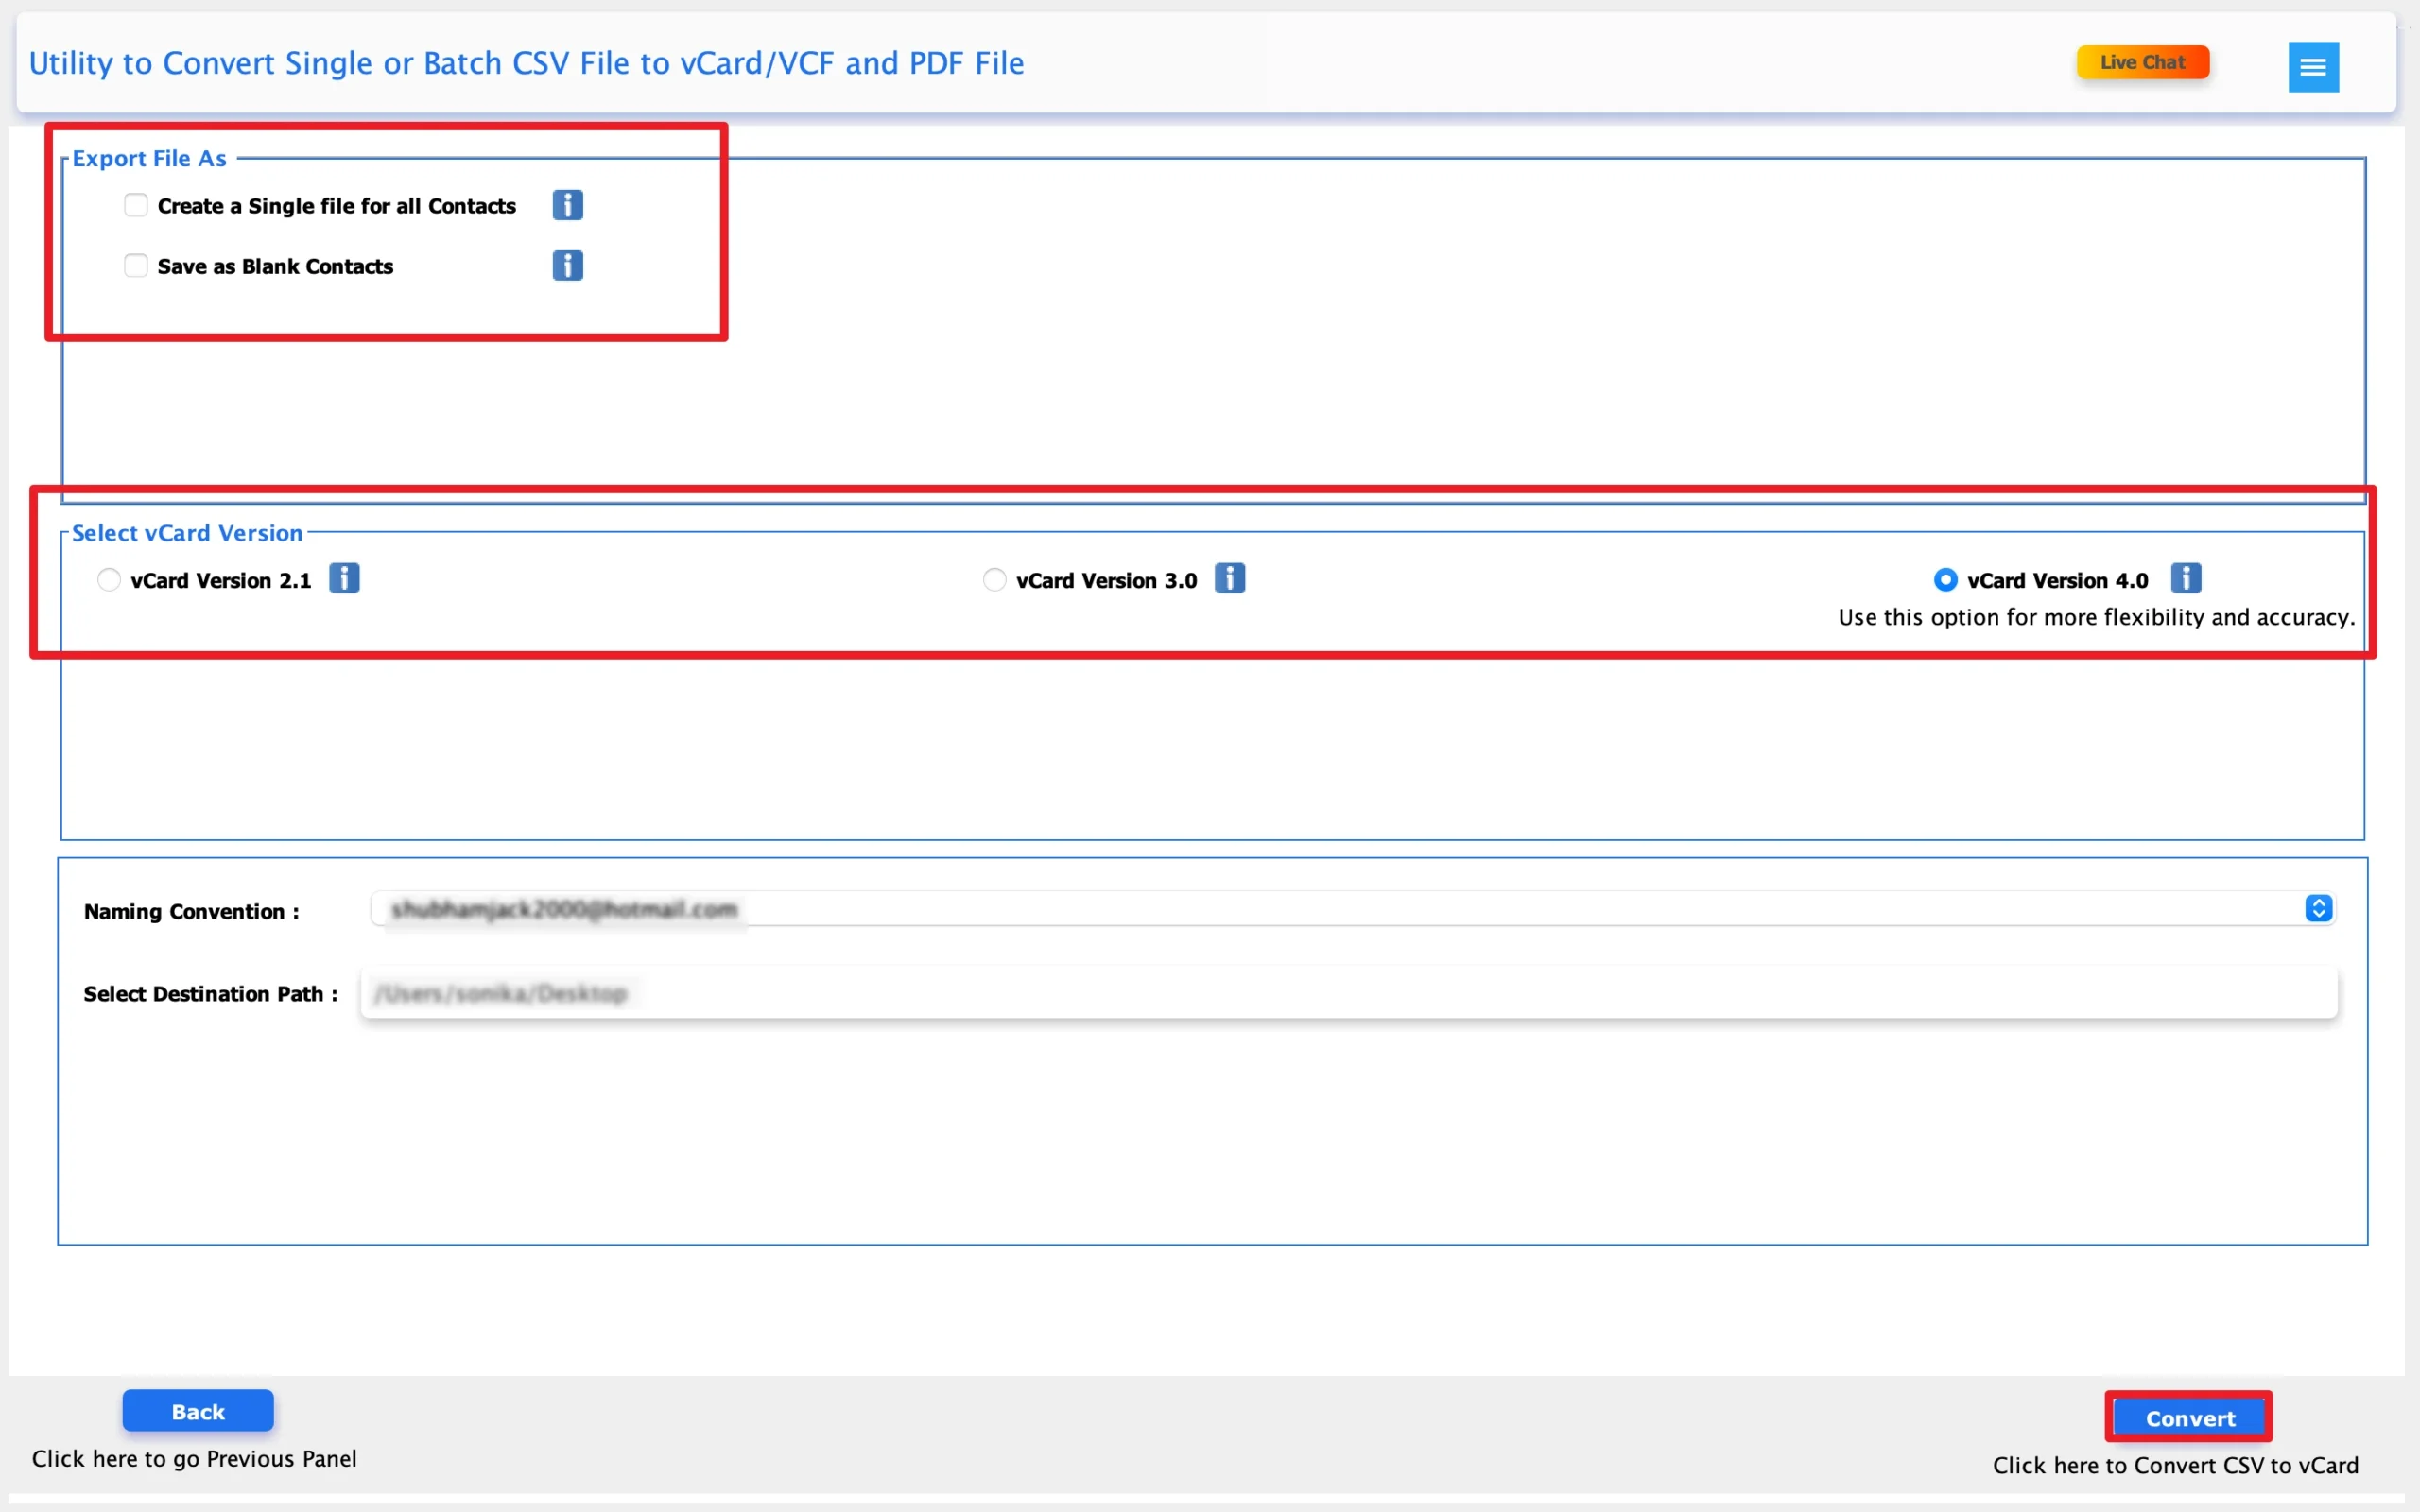Click 'Click here to Convert CSV to vCard' text
2420x1512 pixels.
pos(2175,1465)
